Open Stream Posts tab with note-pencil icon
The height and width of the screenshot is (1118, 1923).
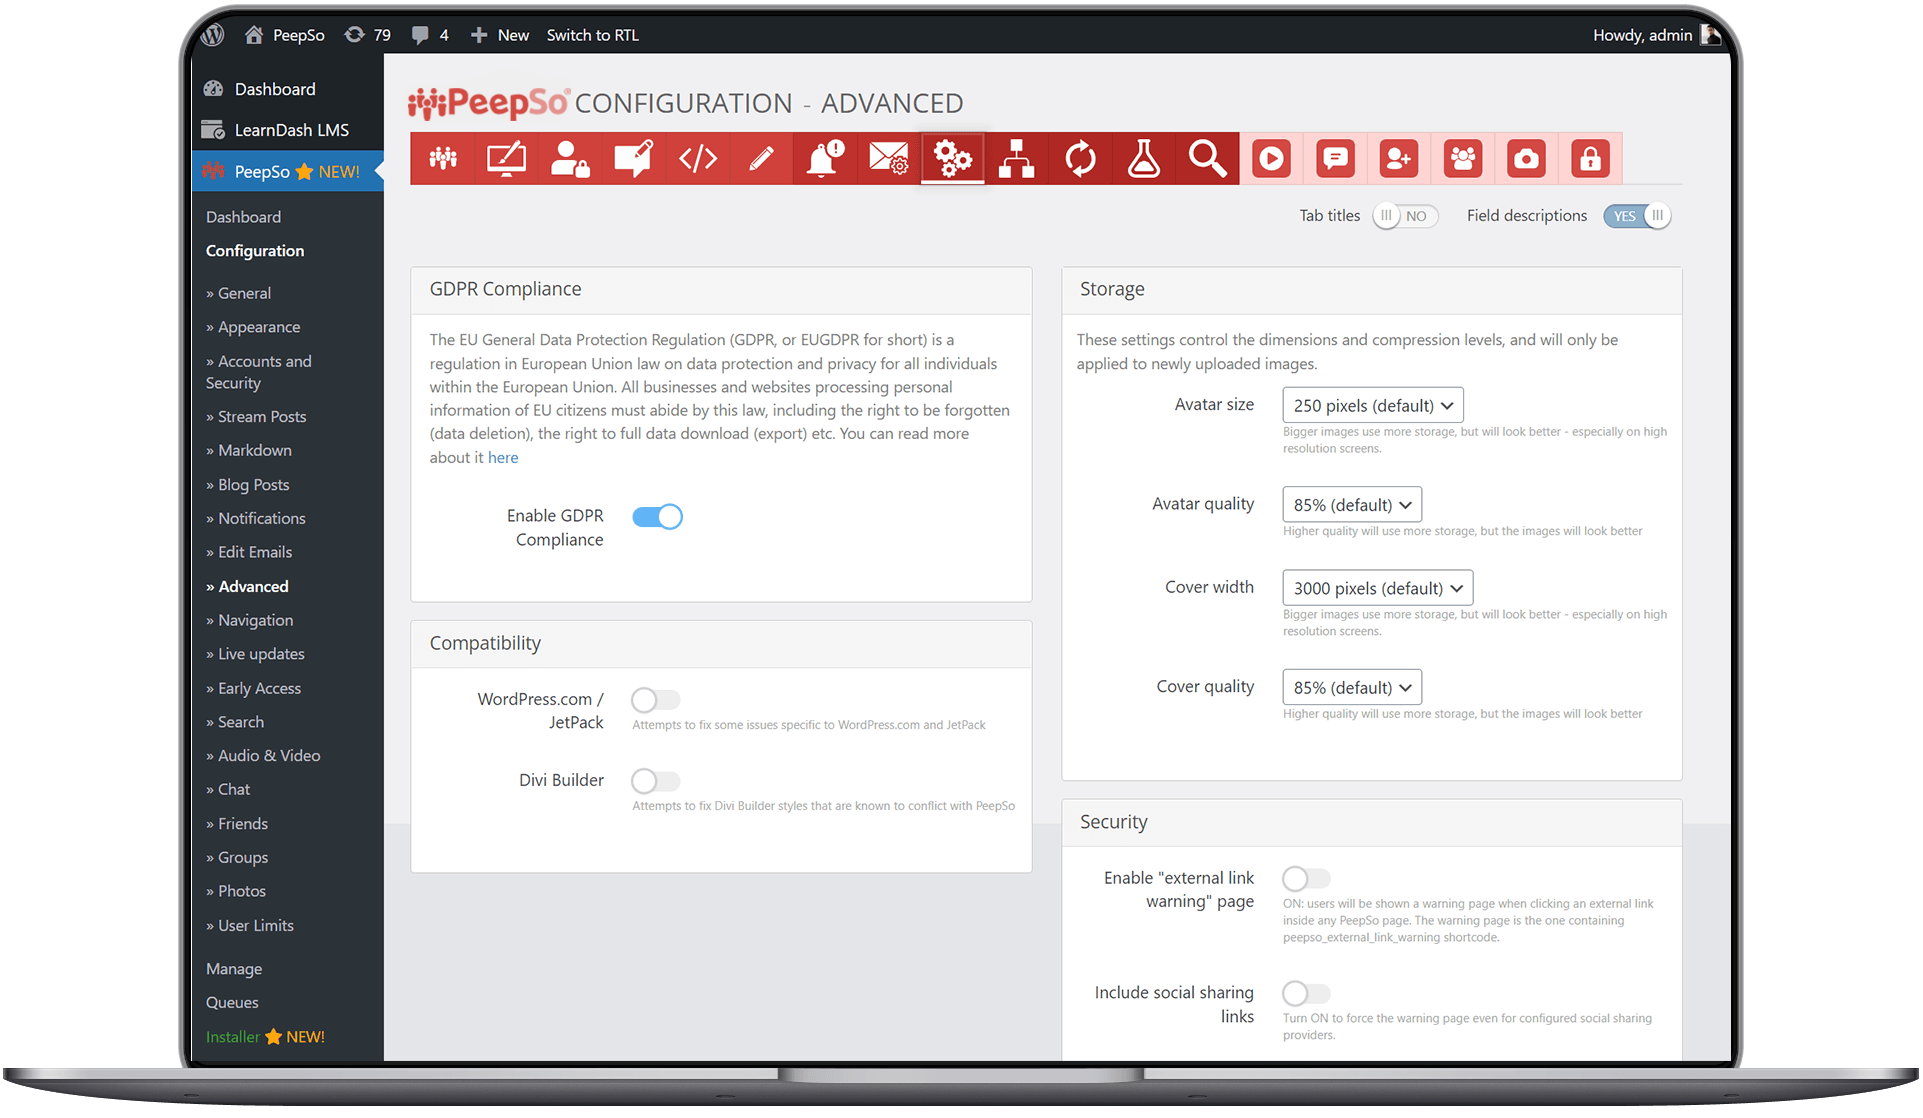point(634,159)
